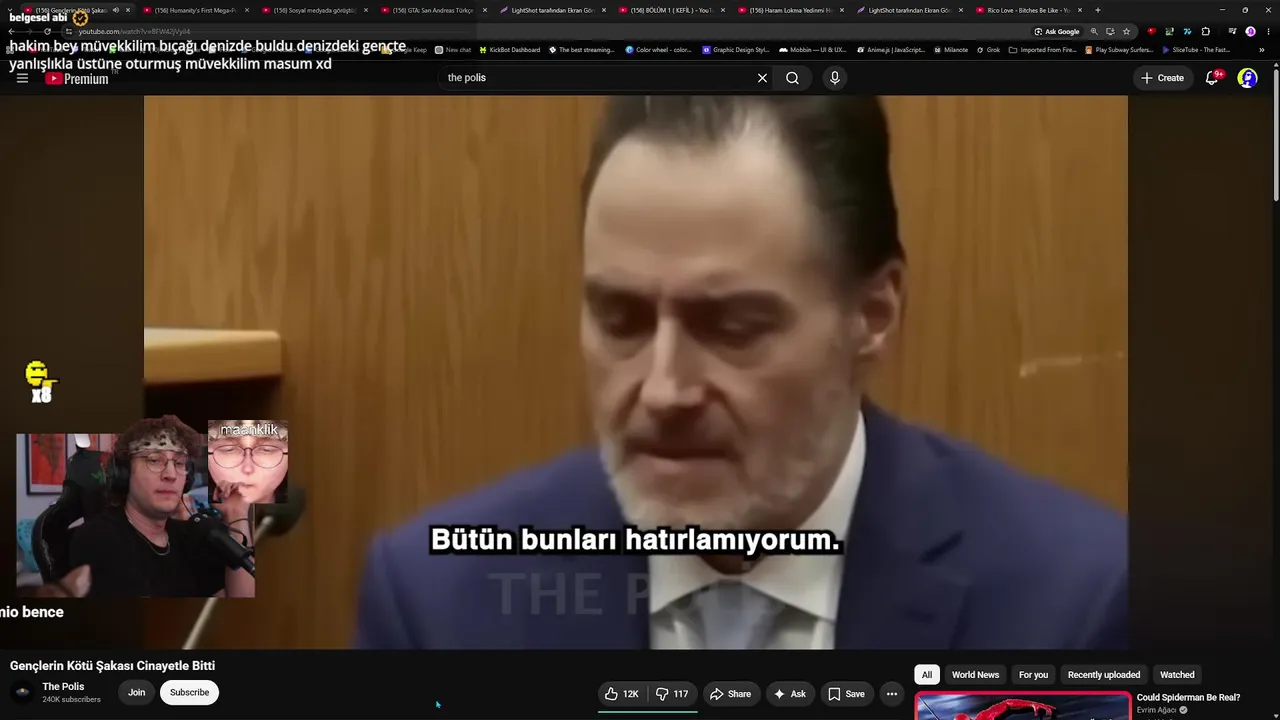The height and width of the screenshot is (720, 1280).
Task: Open the Grok bookmark
Action: click(x=987, y=50)
